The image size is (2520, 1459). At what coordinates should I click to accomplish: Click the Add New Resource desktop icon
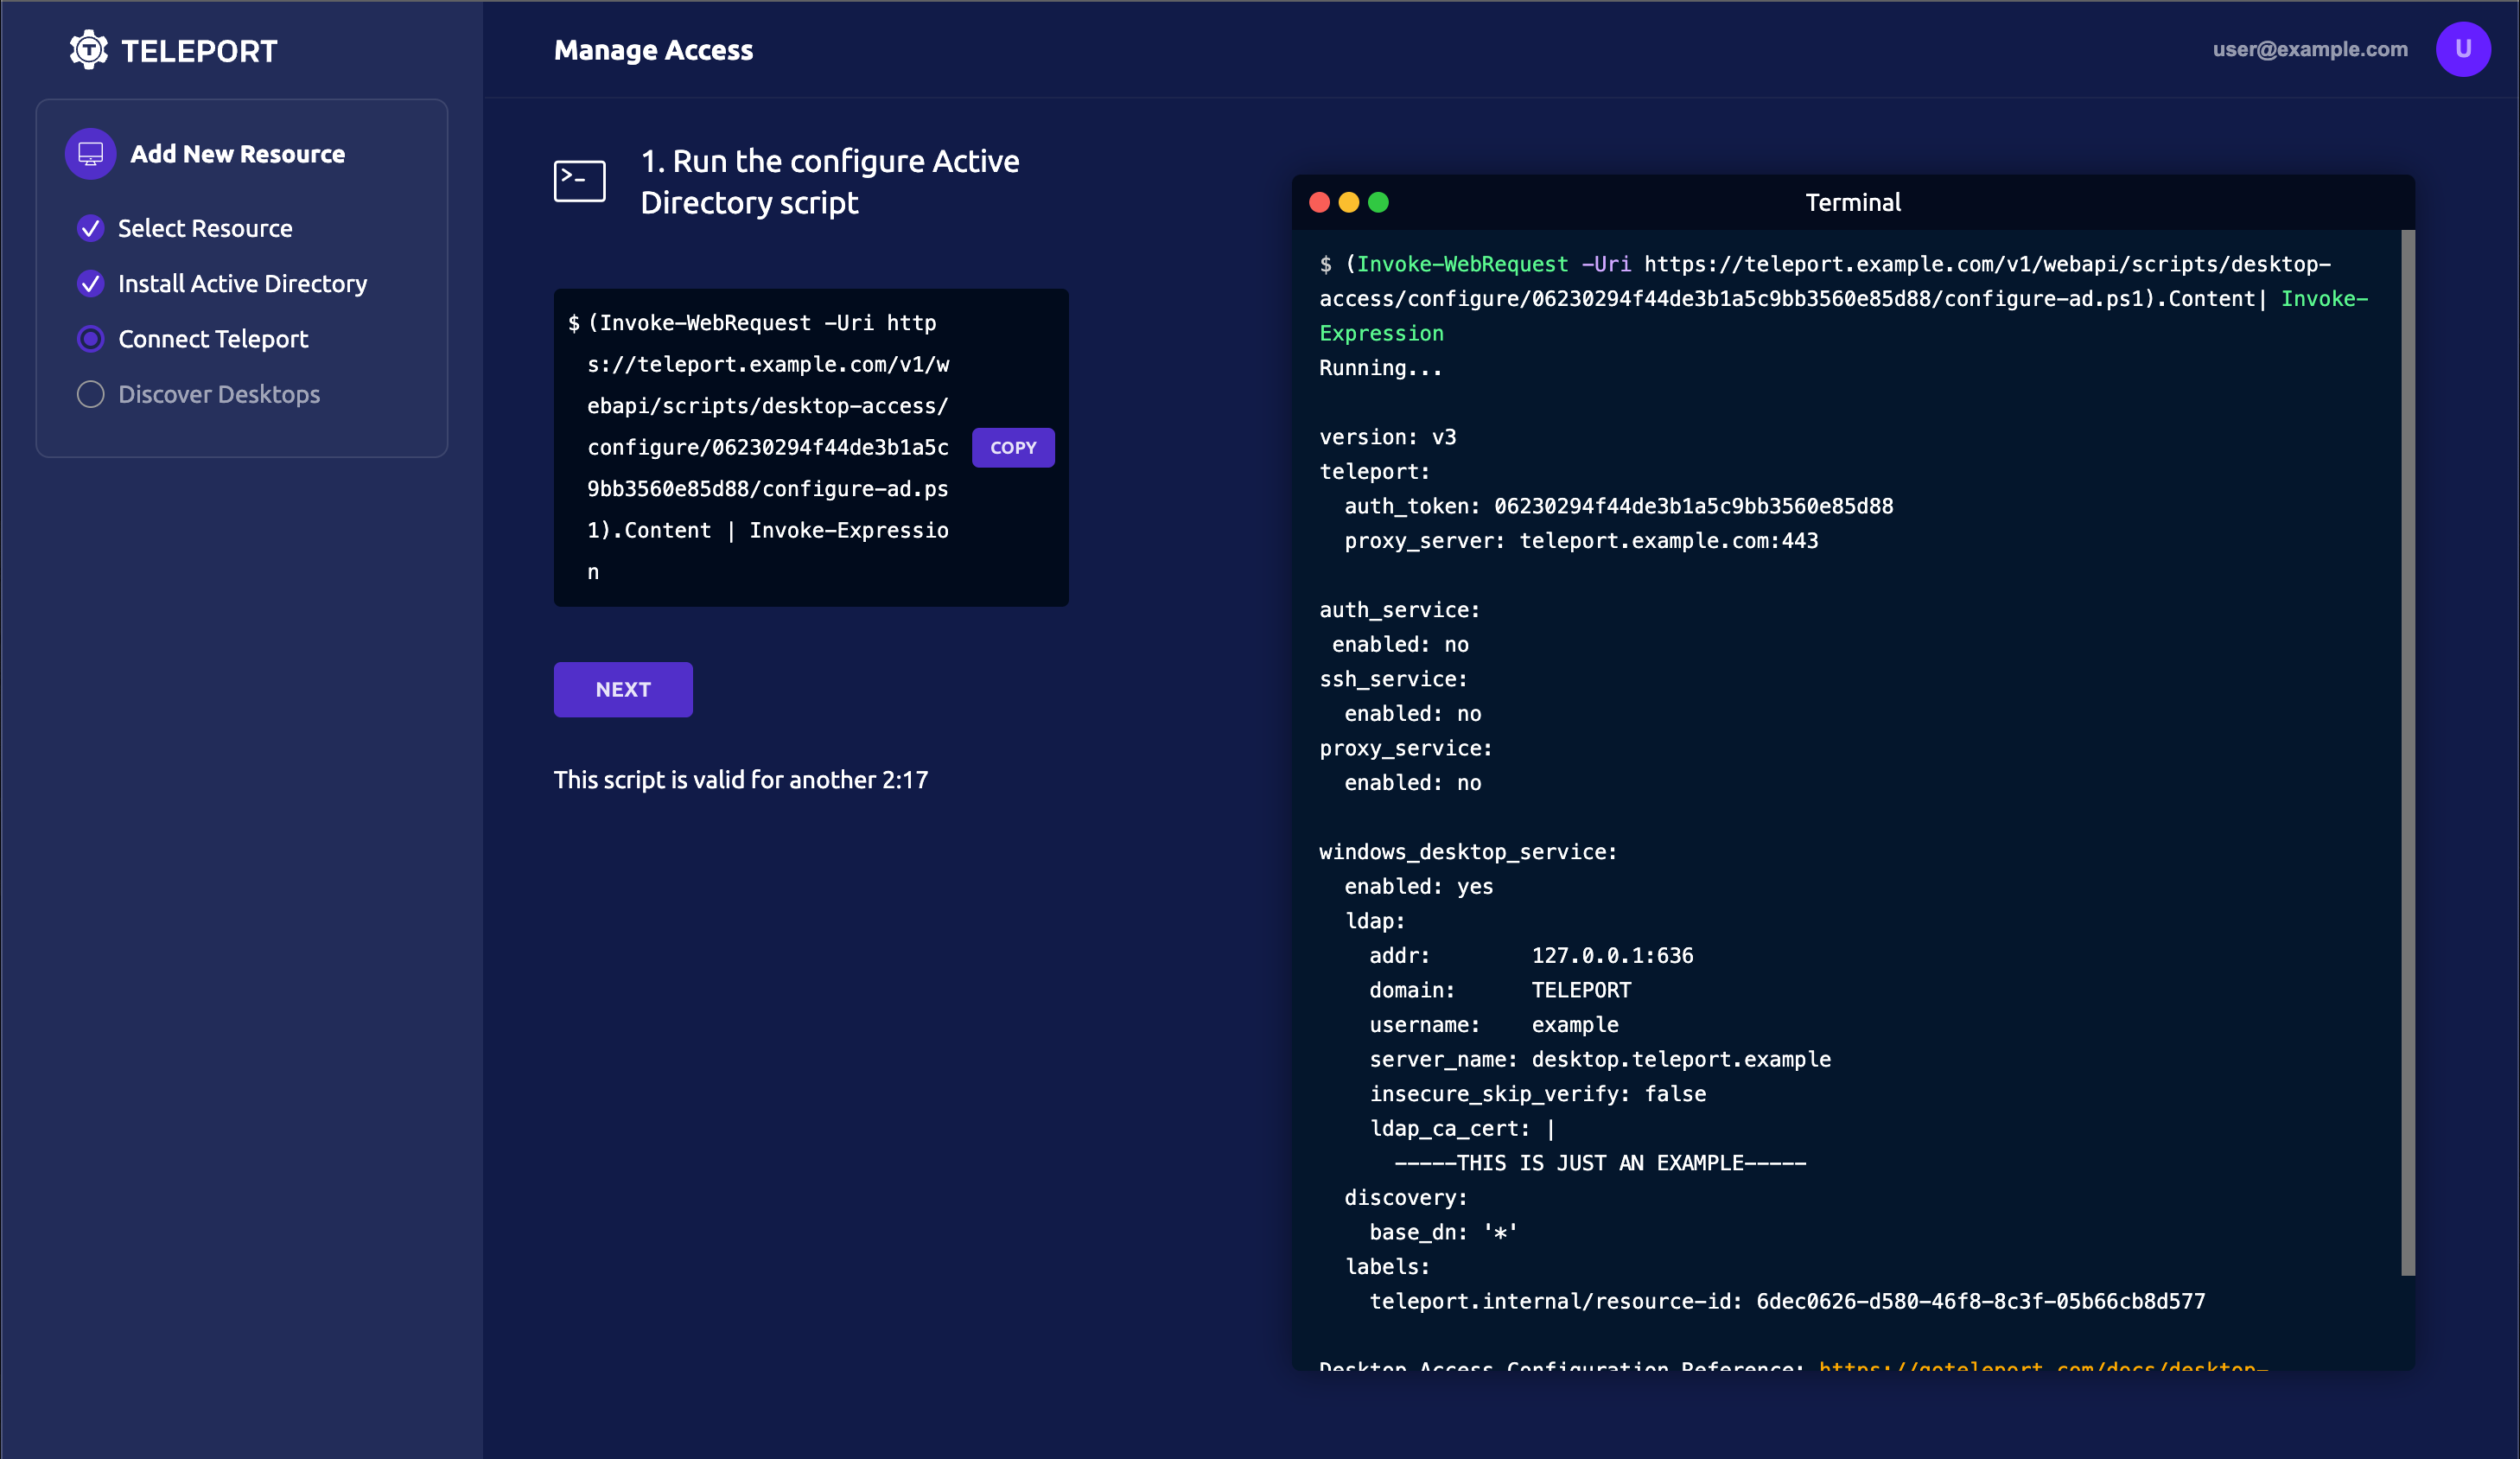click(x=91, y=154)
